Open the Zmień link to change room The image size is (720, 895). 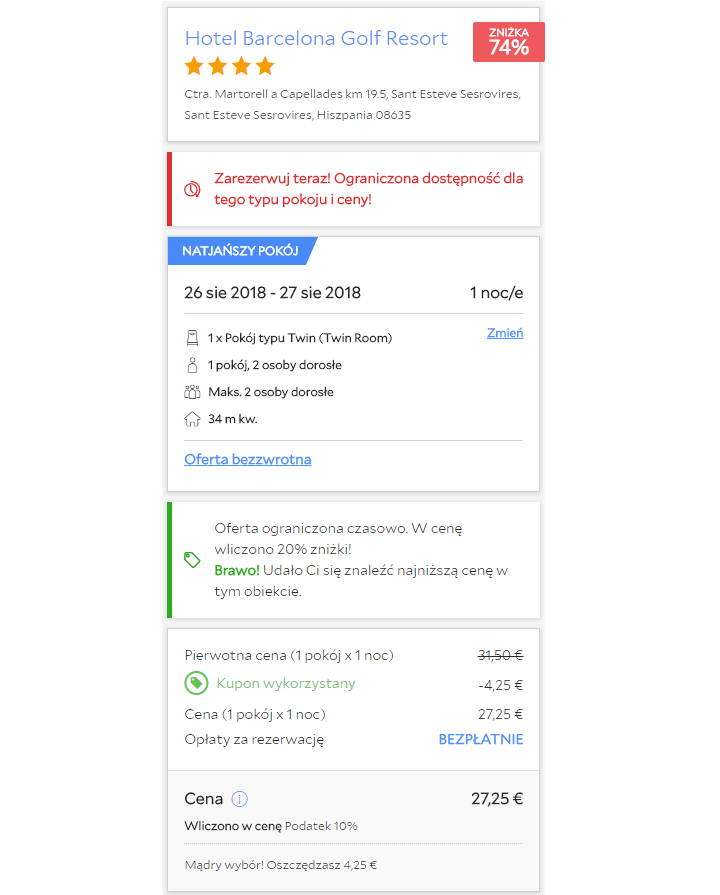505,333
